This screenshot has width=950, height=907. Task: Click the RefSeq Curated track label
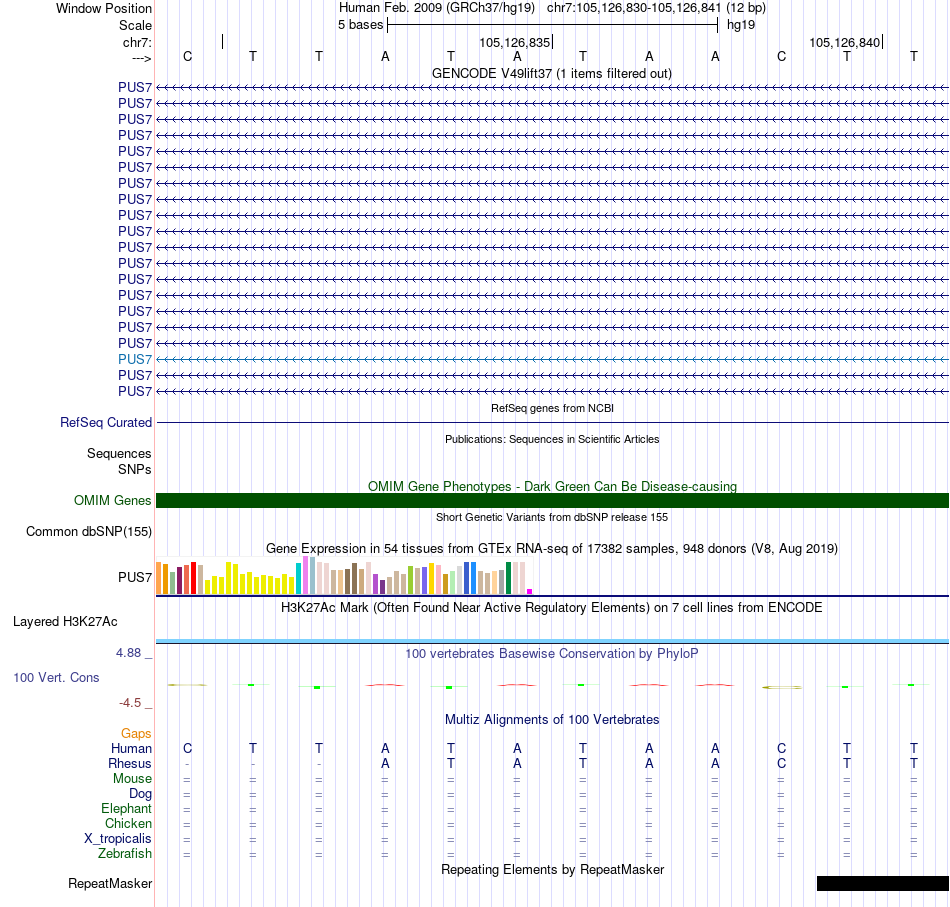[x=105, y=422]
